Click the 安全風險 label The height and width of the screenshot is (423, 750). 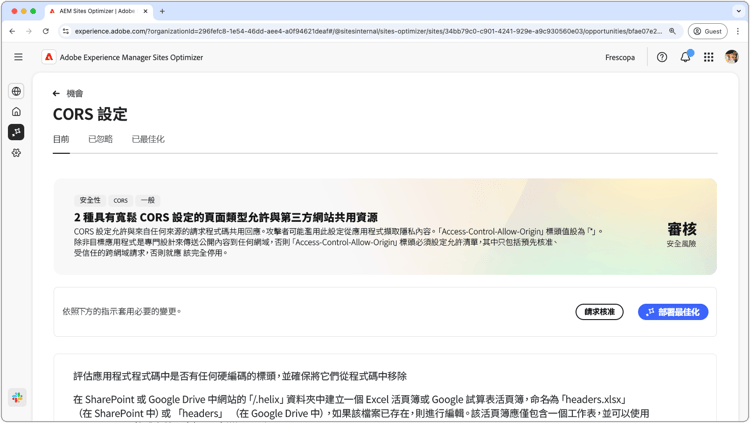[x=682, y=244]
